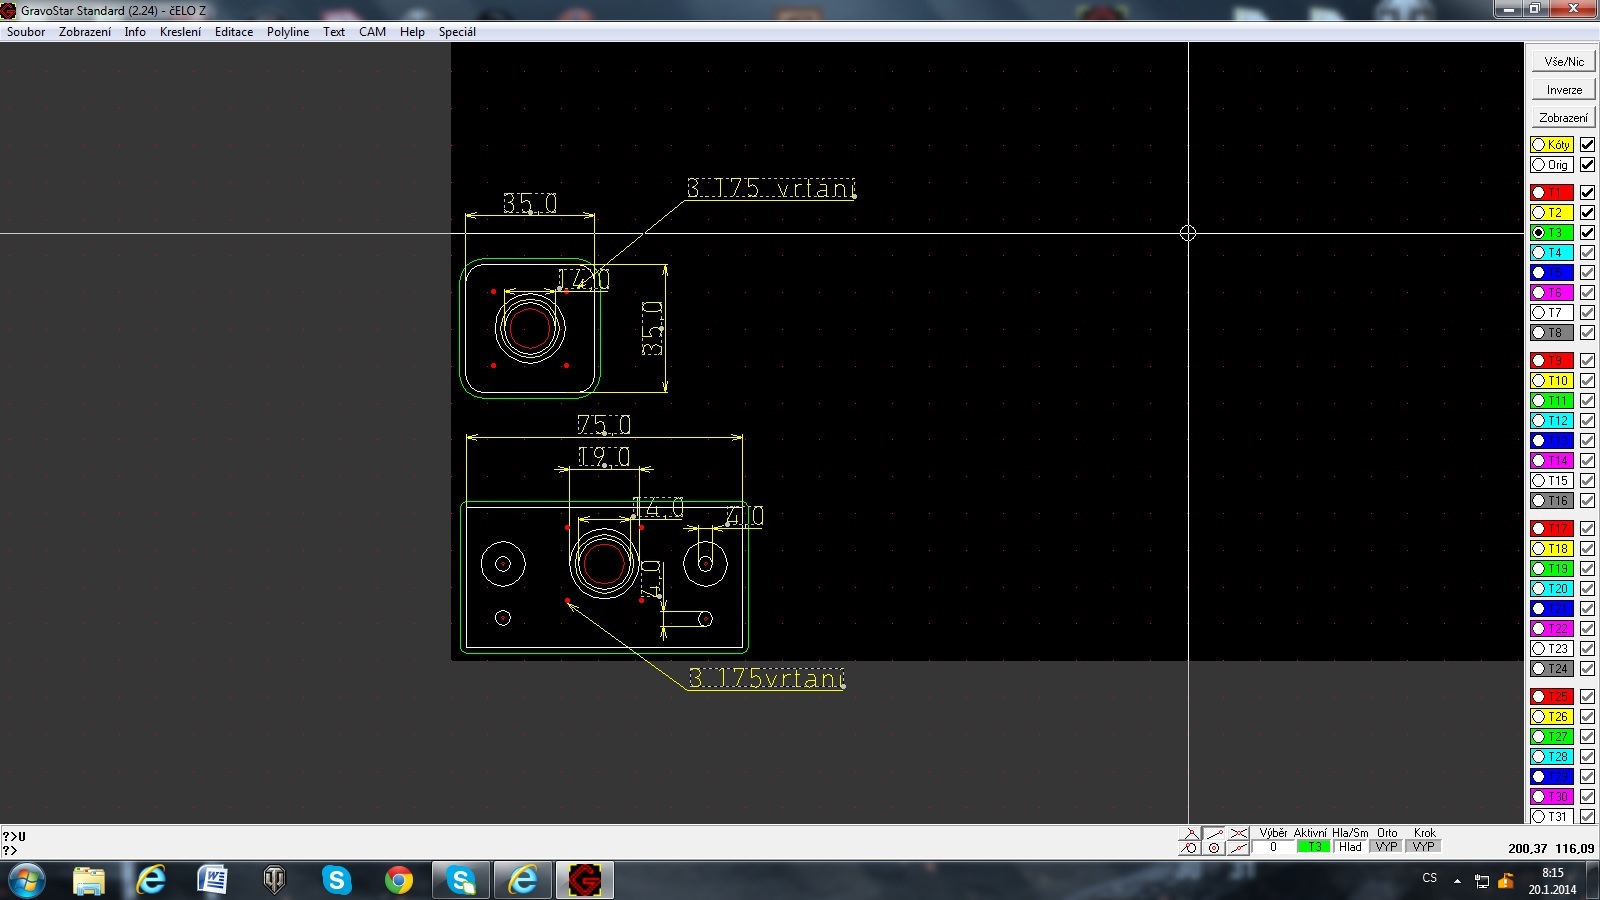
Task: Click the crossed-lines snap icon
Action: (1239, 833)
